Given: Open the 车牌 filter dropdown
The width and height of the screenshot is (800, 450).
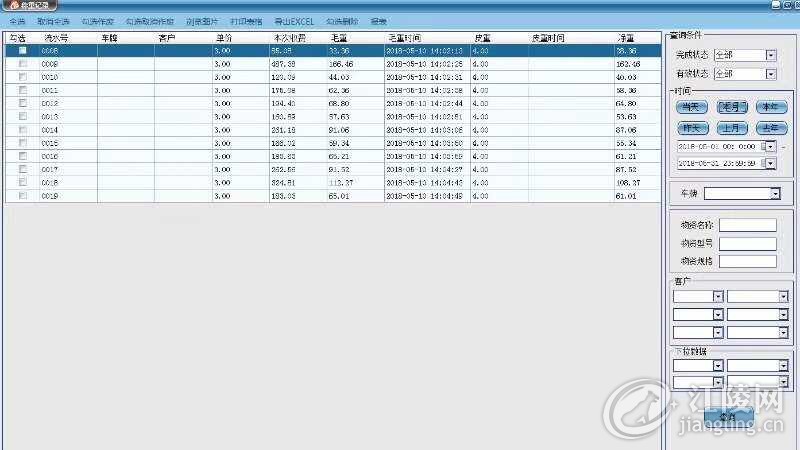Looking at the screenshot, I should click(775, 193).
